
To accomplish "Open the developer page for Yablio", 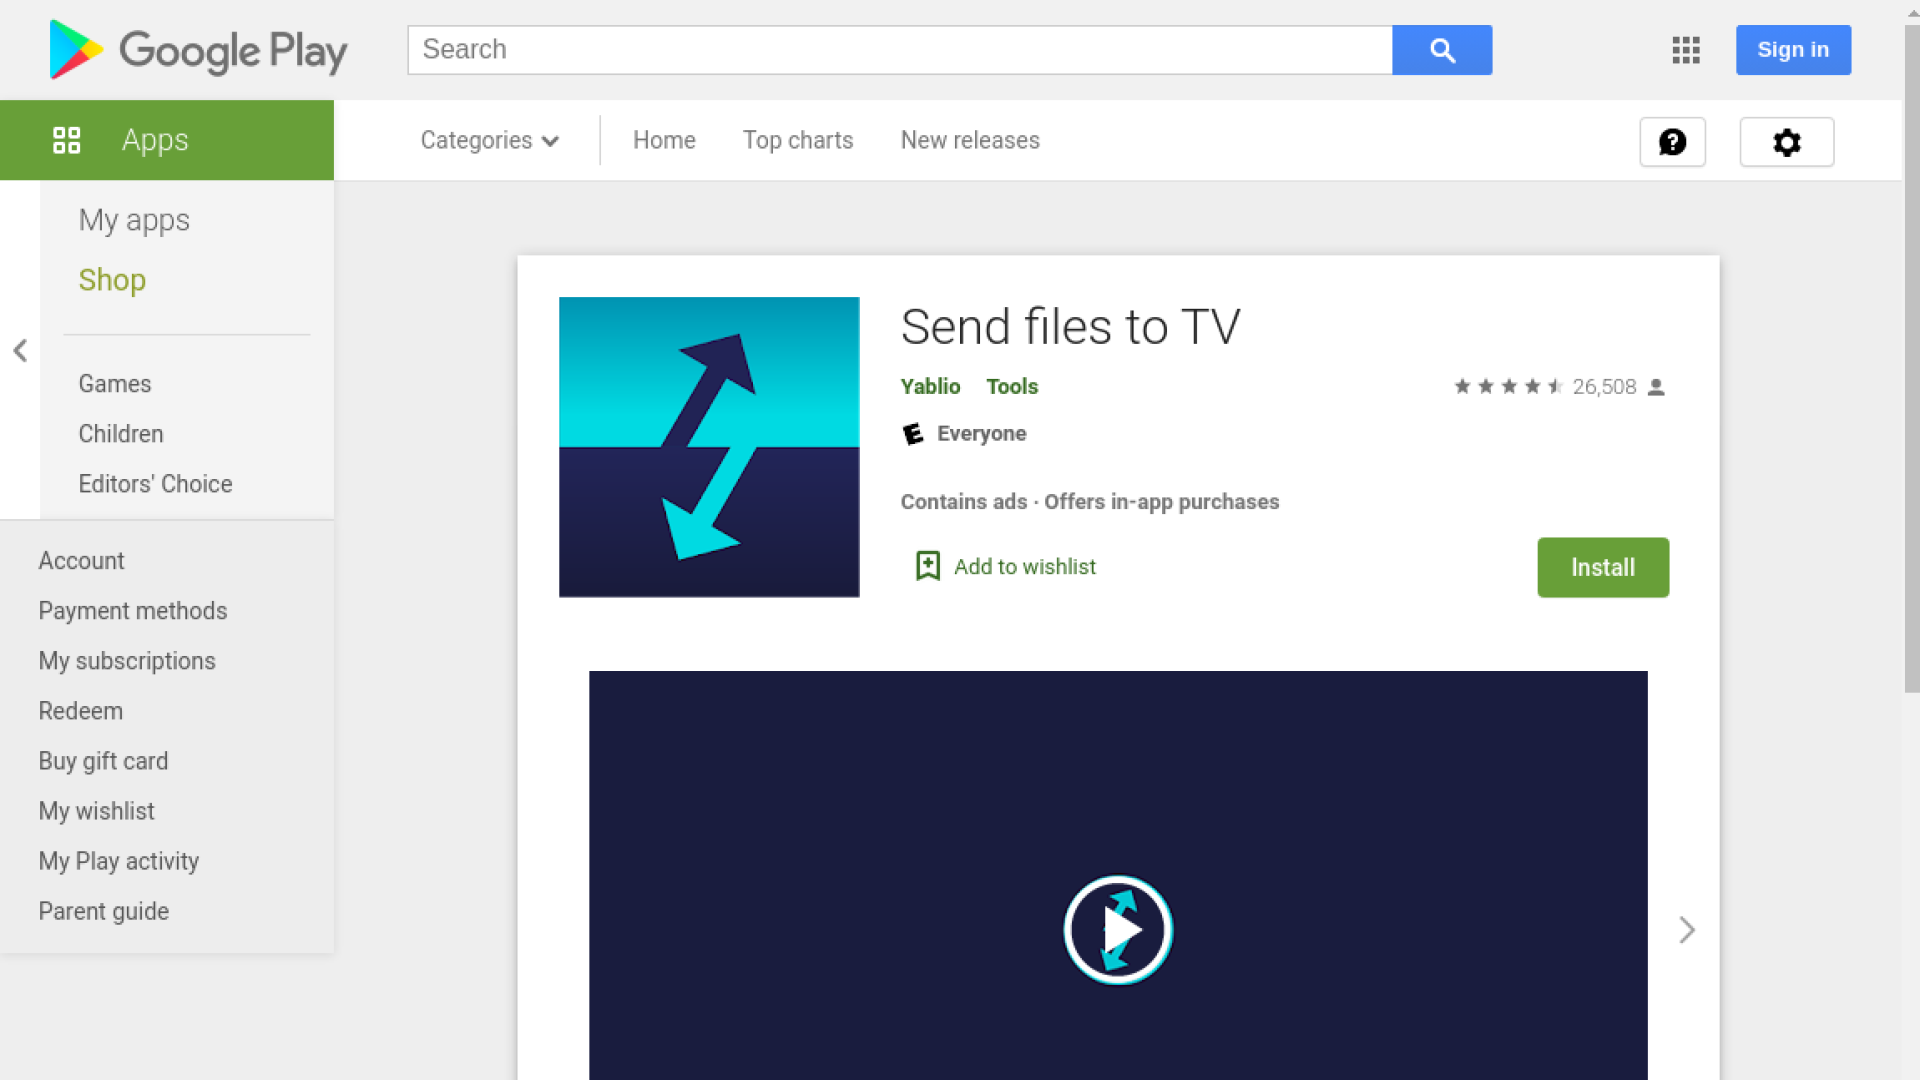I will coord(929,387).
